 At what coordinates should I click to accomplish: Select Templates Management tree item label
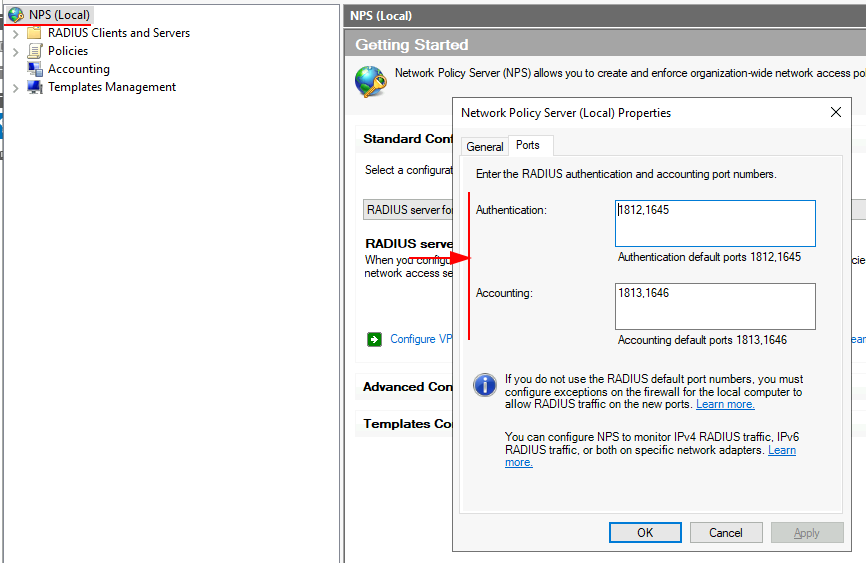pyautogui.click(x=112, y=87)
